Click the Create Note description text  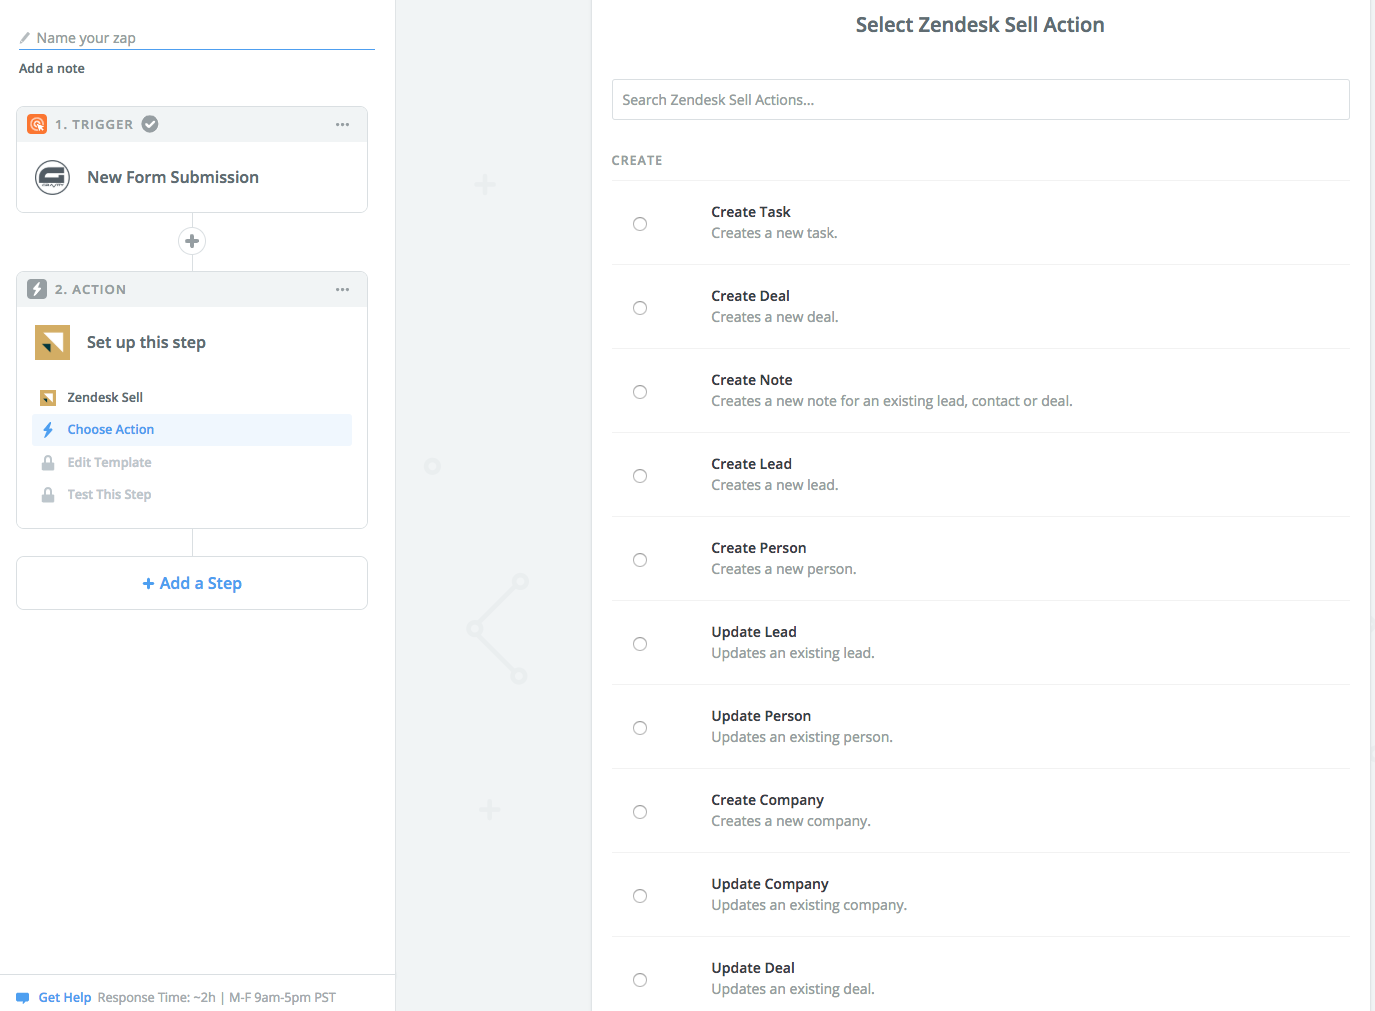[892, 401]
